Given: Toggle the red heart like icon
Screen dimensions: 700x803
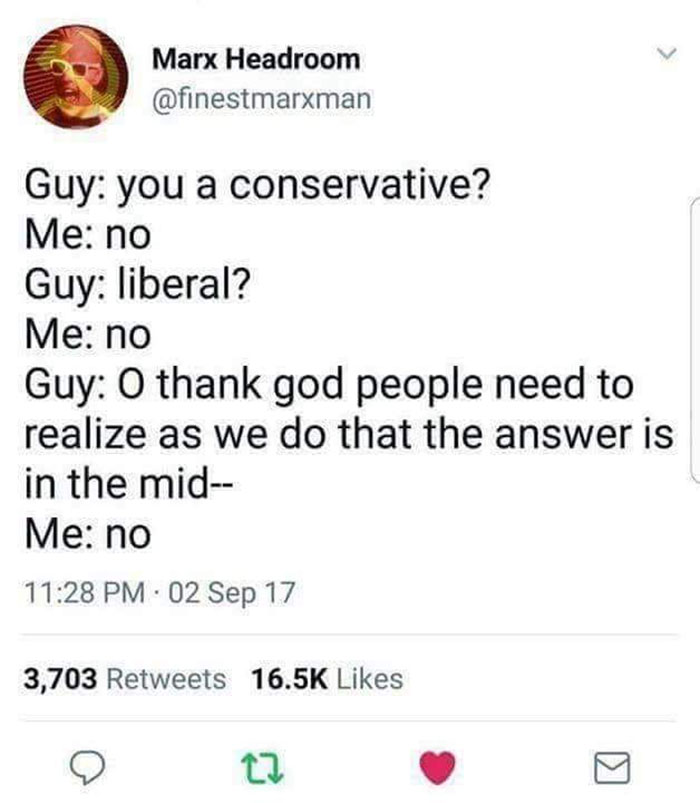Looking at the screenshot, I should click(437, 767).
